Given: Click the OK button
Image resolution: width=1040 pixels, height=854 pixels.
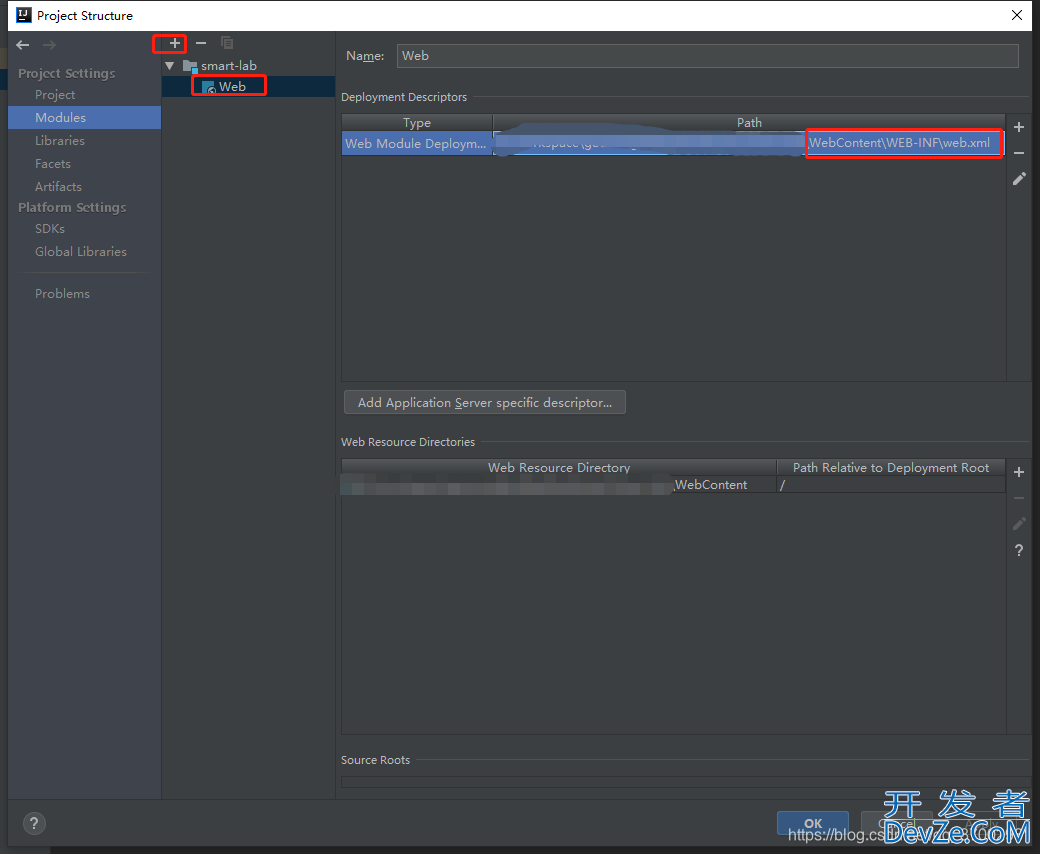Looking at the screenshot, I should (812, 824).
